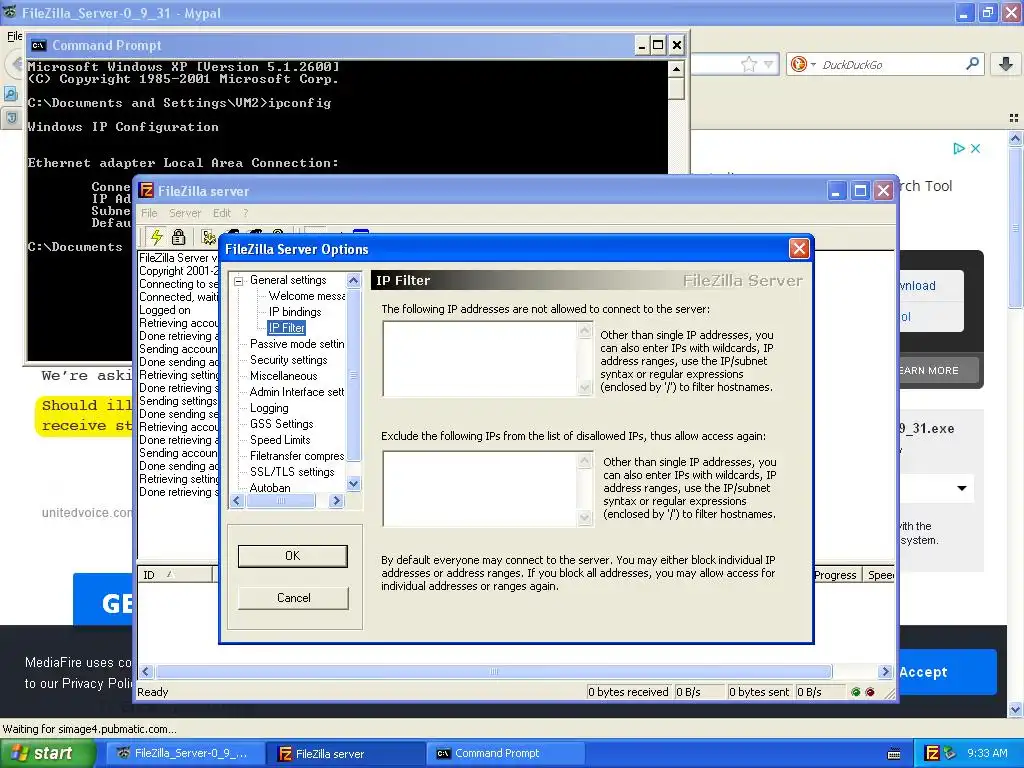Open the Windows Start button
The height and width of the screenshot is (768, 1024).
(47, 754)
